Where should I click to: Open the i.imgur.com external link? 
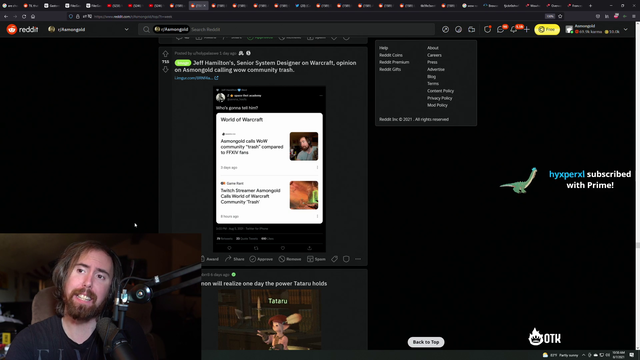point(196,78)
